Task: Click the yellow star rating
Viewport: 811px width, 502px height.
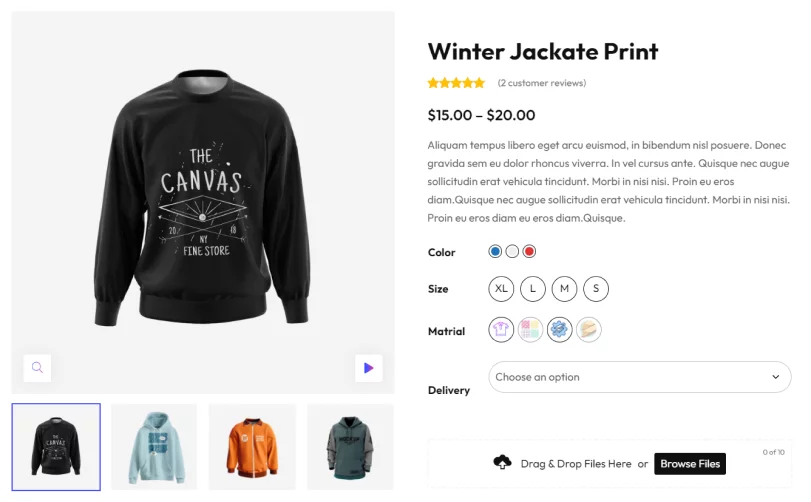Action: point(456,83)
